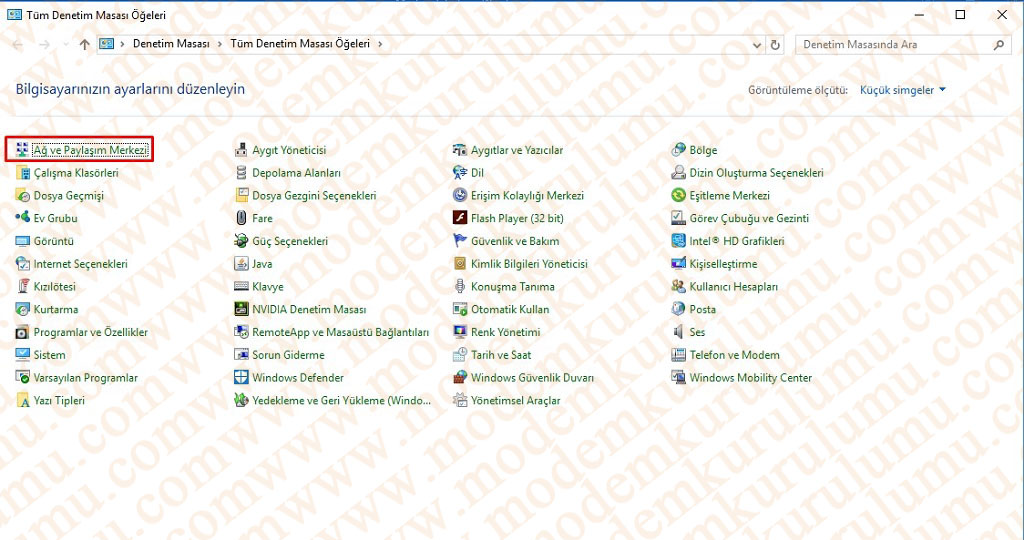Click the Çalışma Klasörleri icon
Screen dimensions: 1024x540
(22, 173)
